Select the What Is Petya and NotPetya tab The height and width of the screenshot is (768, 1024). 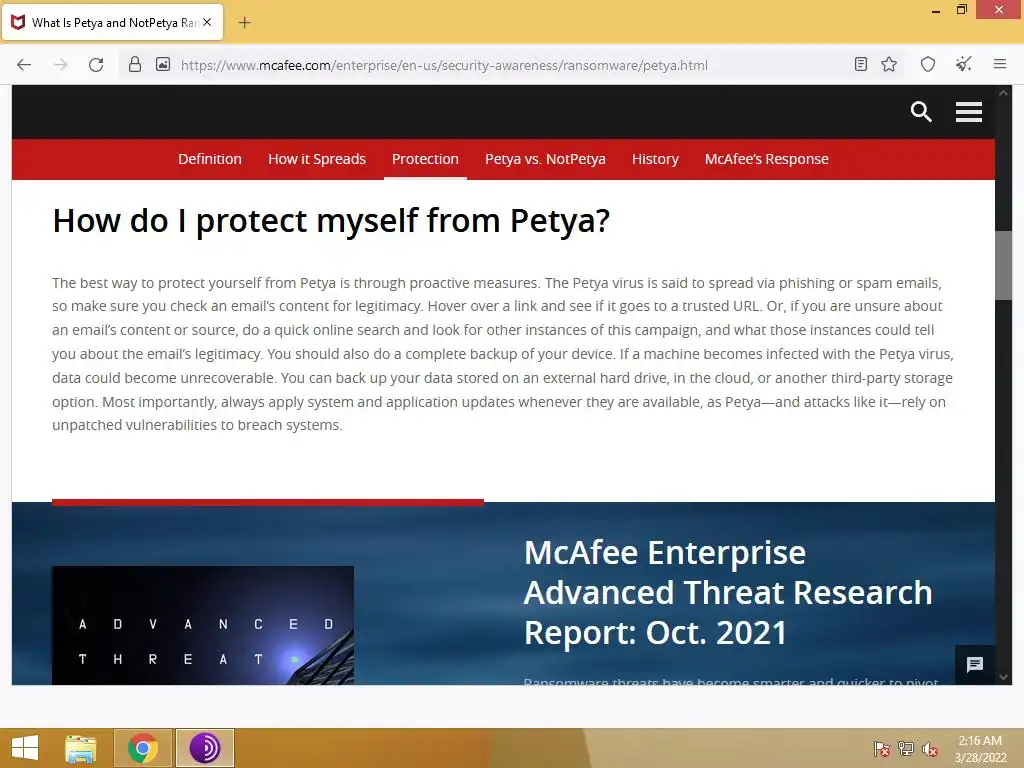(113, 22)
